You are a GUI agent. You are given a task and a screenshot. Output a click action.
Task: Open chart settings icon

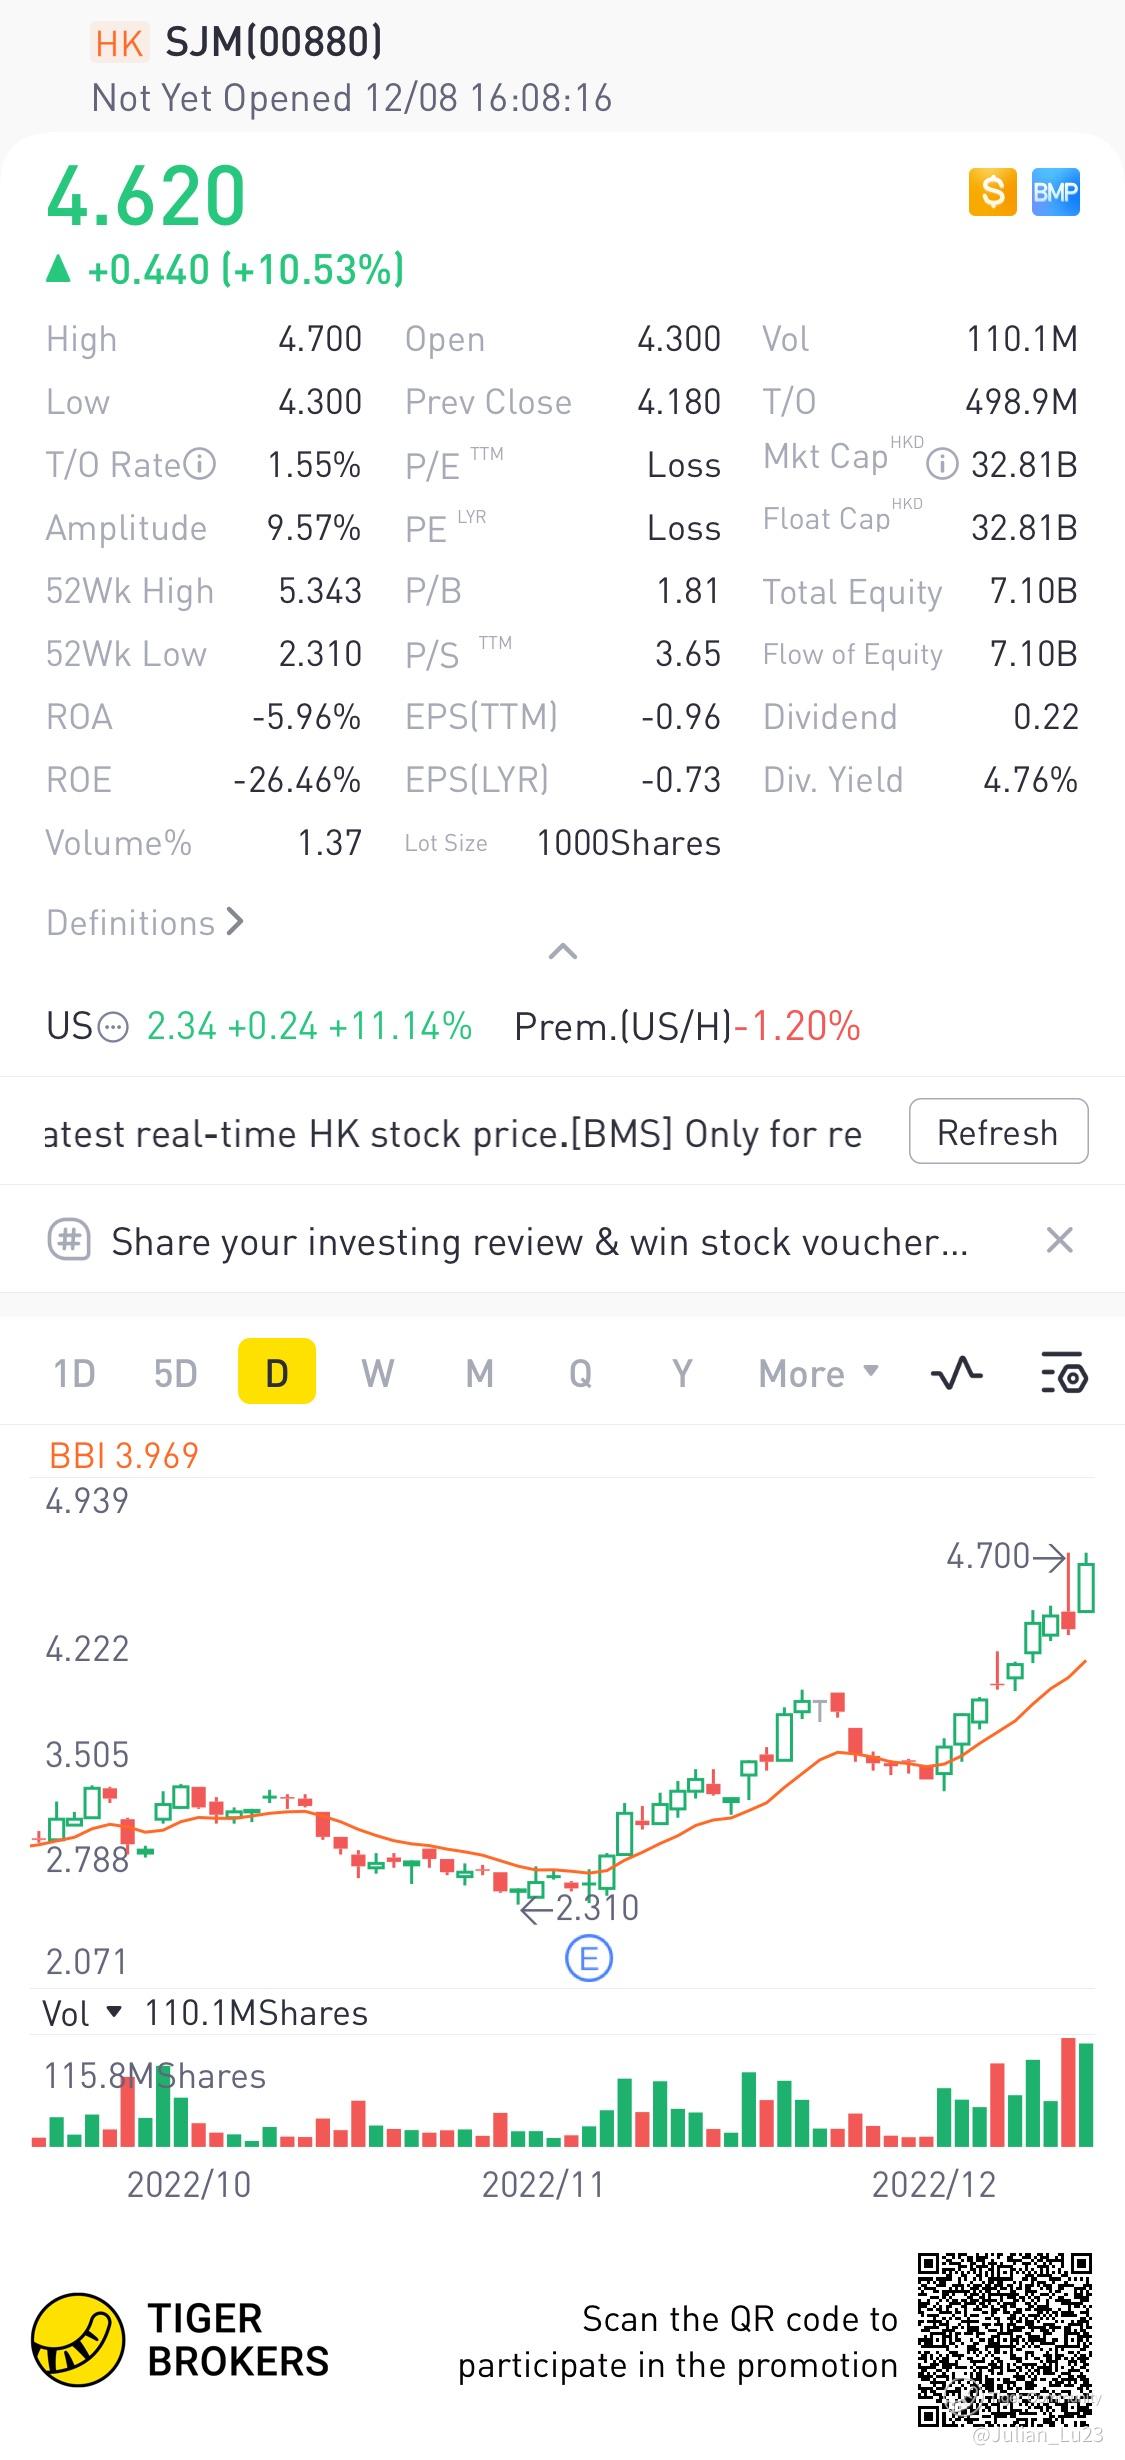(1063, 1373)
